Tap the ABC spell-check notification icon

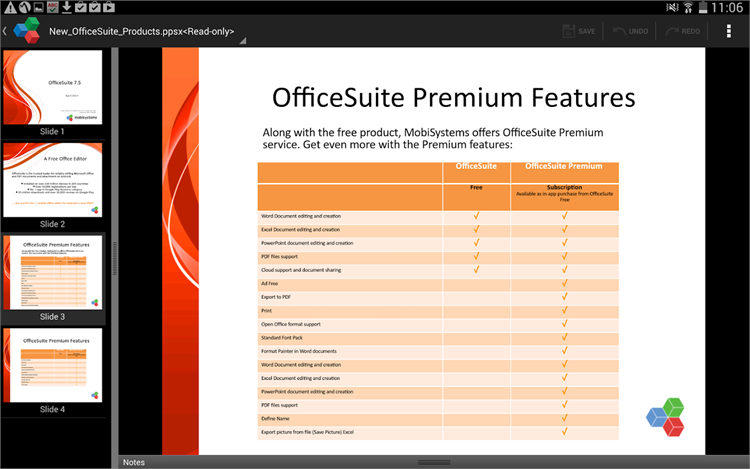point(53,7)
